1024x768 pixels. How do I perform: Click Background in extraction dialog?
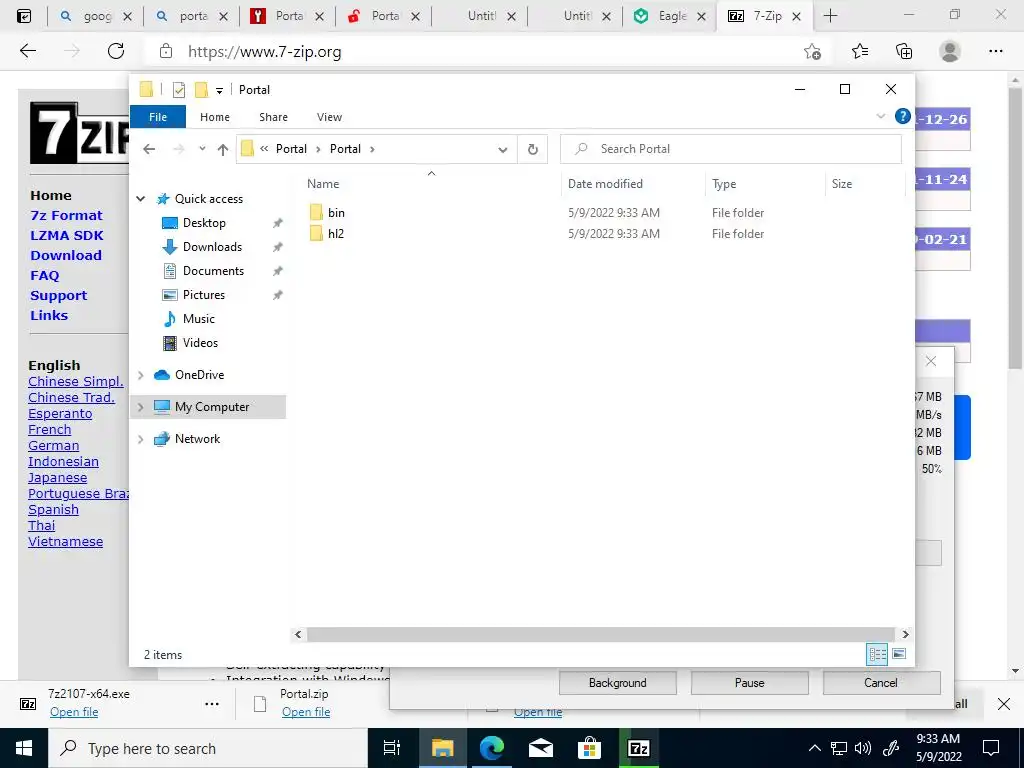(617, 683)
